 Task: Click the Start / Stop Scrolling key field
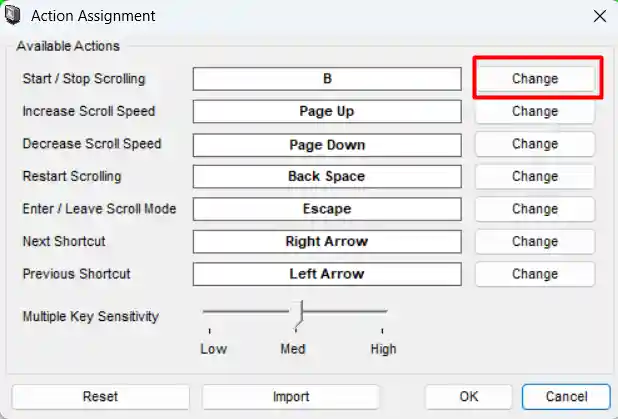327,79
